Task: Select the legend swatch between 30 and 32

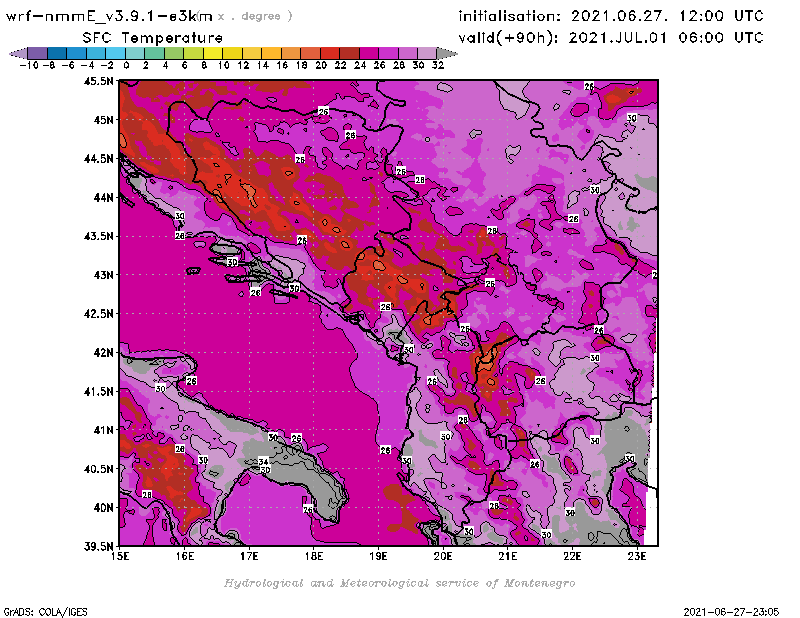Action: tap(427, 53)
